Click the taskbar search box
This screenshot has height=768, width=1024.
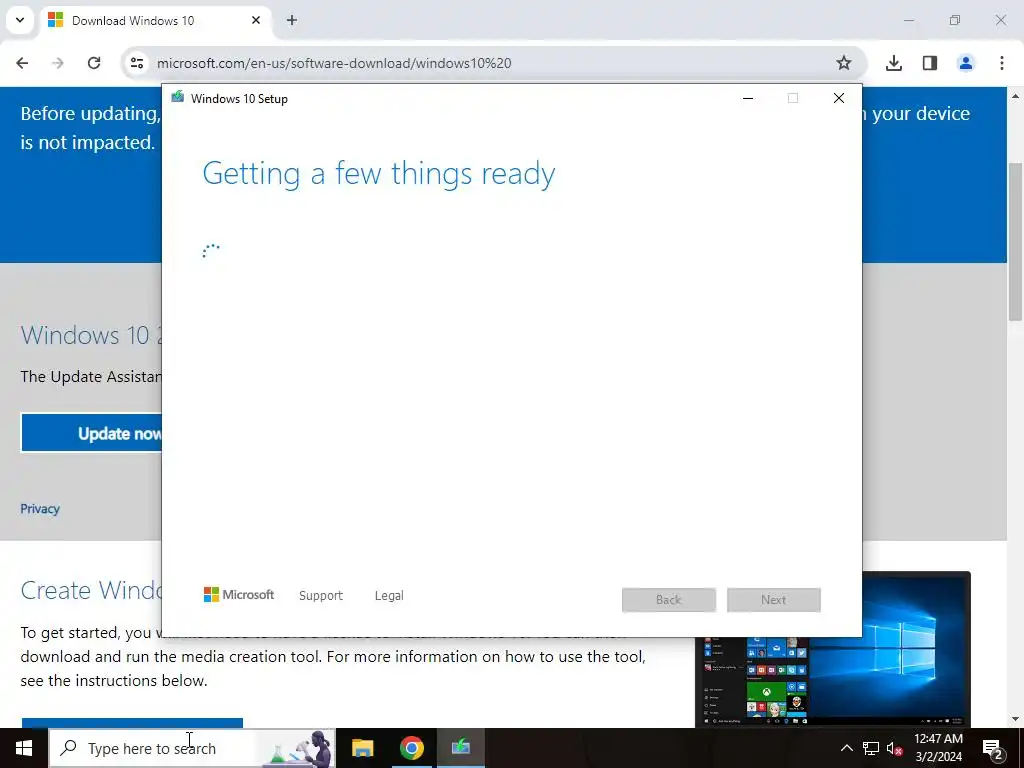click(192, 748)
